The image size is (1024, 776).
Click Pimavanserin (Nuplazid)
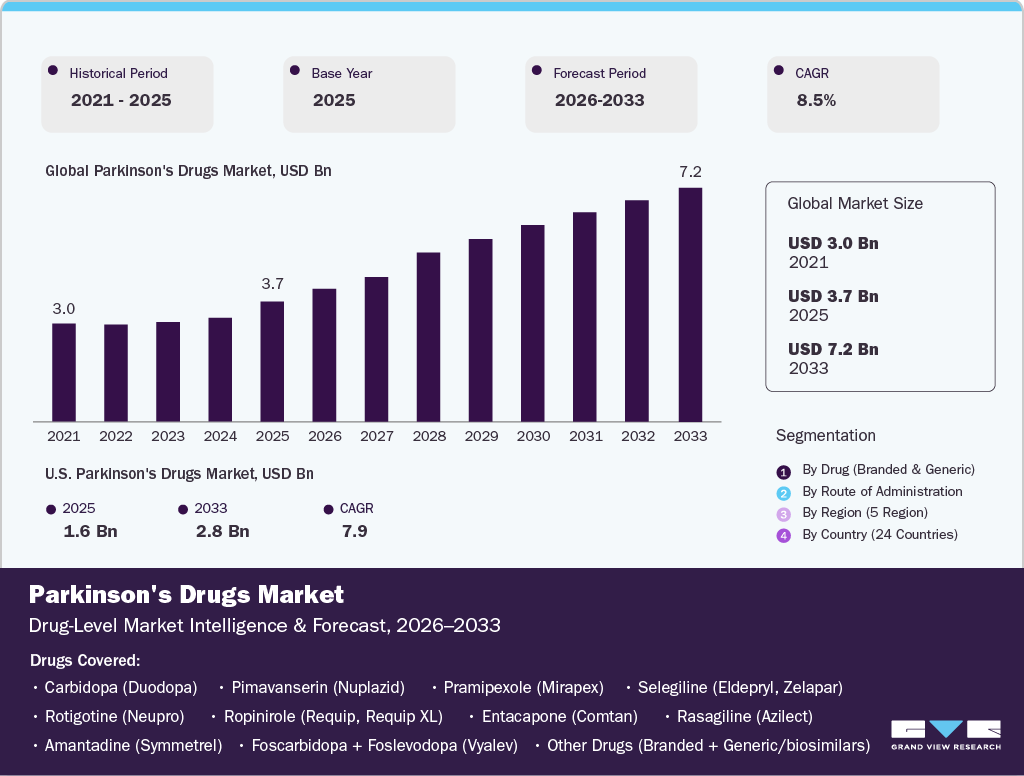[318, 688]
